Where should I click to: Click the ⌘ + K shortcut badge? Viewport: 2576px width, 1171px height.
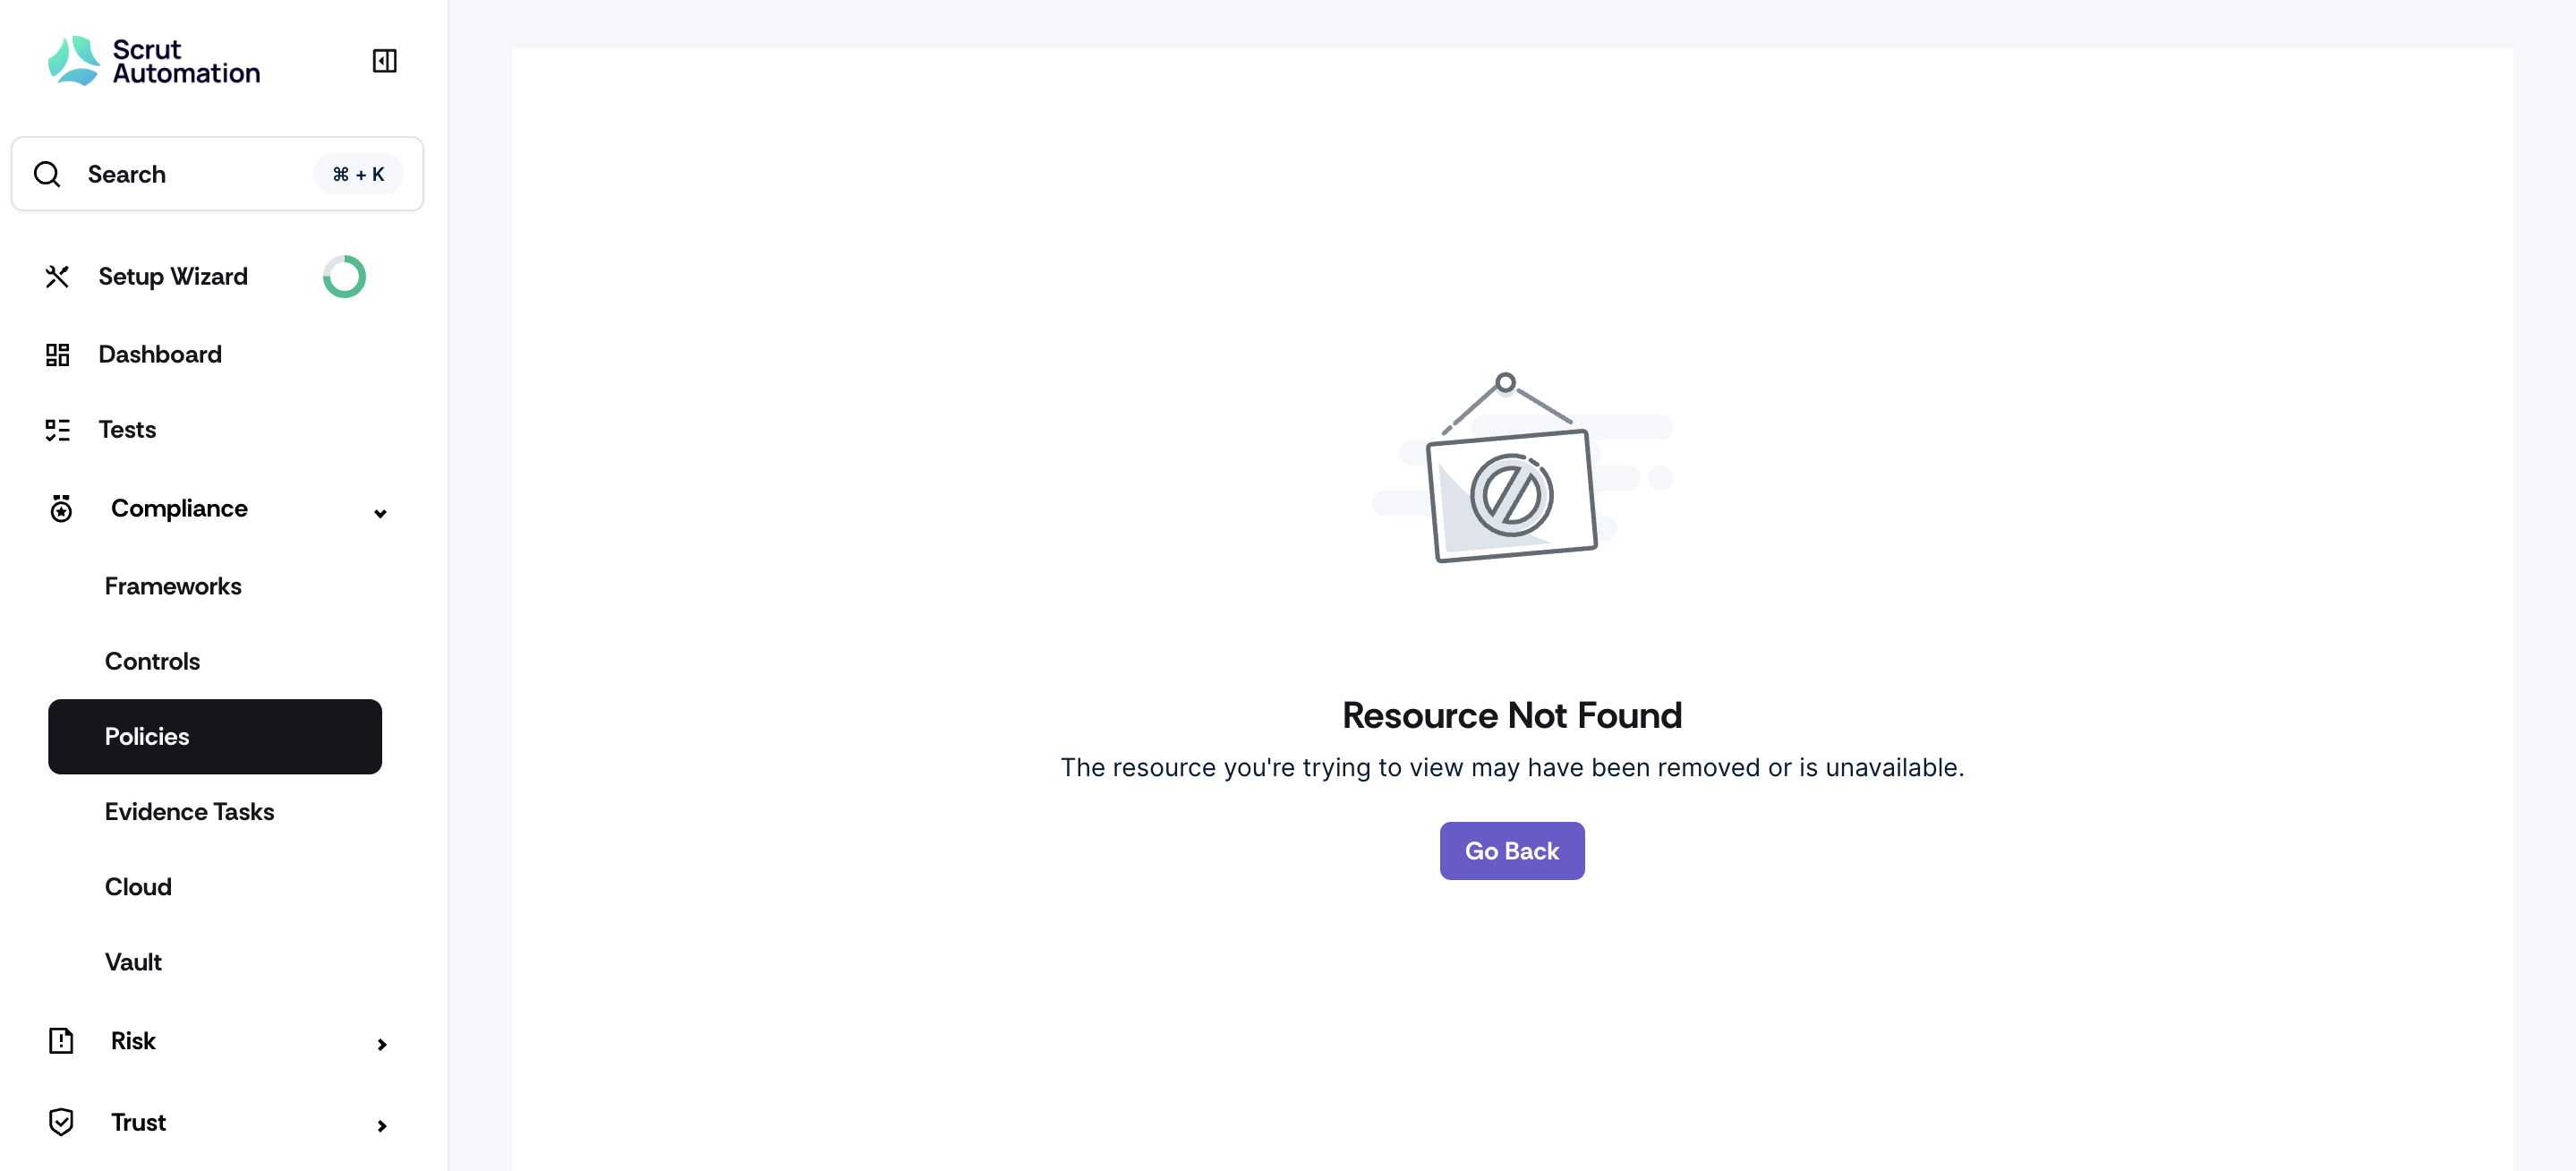[x=358, y=174]
